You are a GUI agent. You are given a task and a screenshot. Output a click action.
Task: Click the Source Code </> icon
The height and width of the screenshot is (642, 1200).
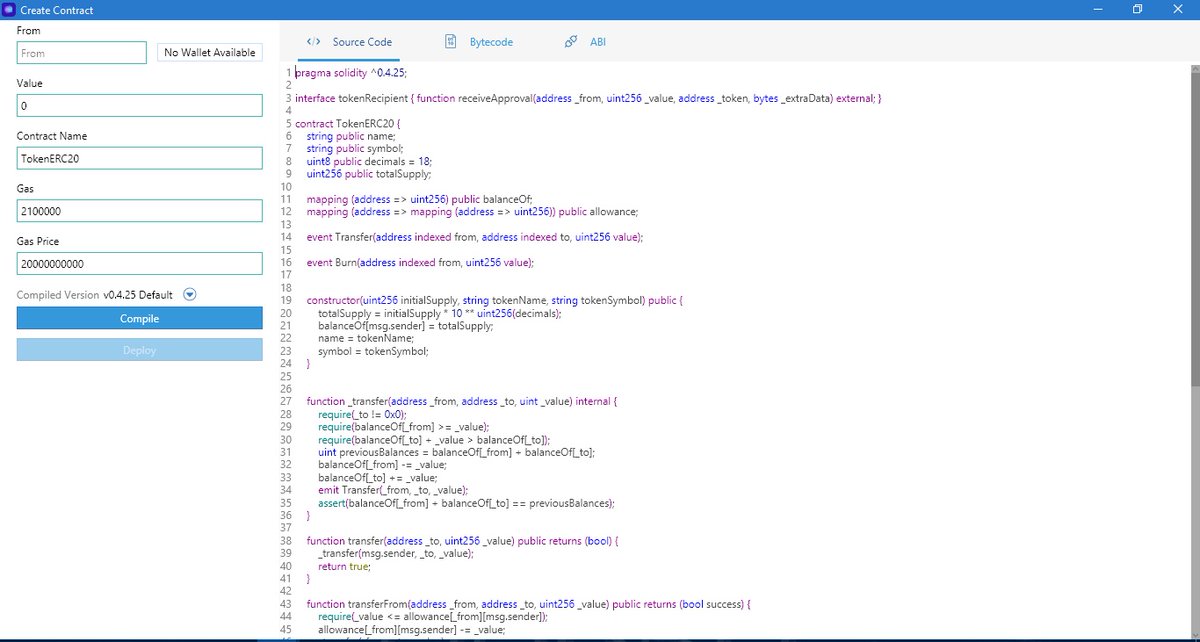[x=311, y=42]
